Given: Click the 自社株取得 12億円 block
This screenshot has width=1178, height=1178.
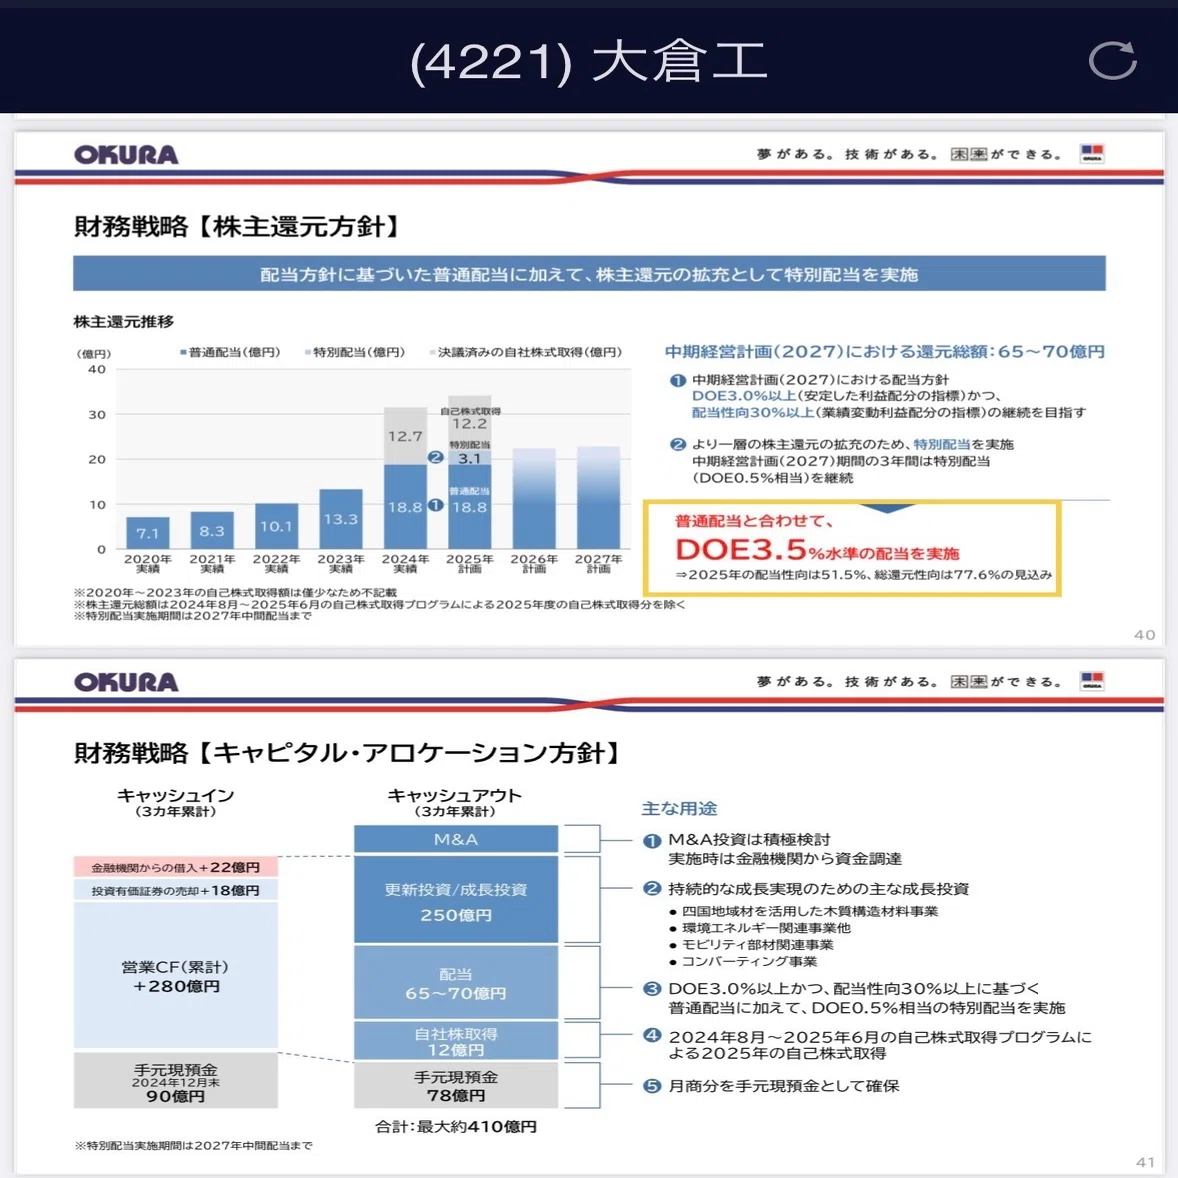Looking at the screenshot, I should (456, 1041).
